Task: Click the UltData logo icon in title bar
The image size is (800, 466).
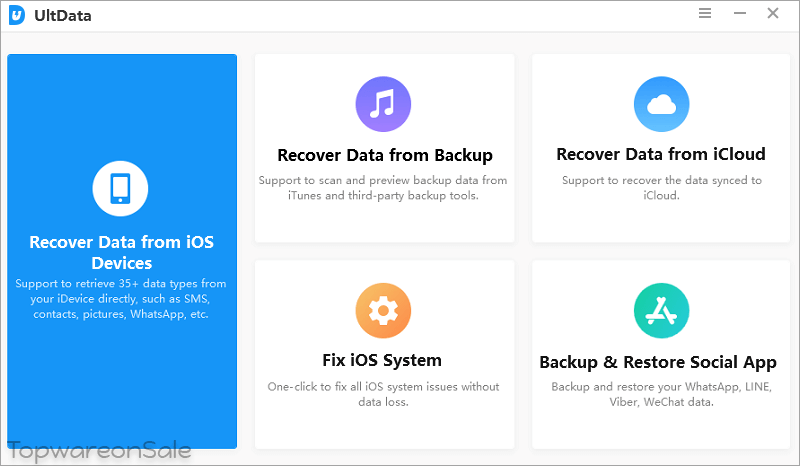Action: tap(17, 15)
